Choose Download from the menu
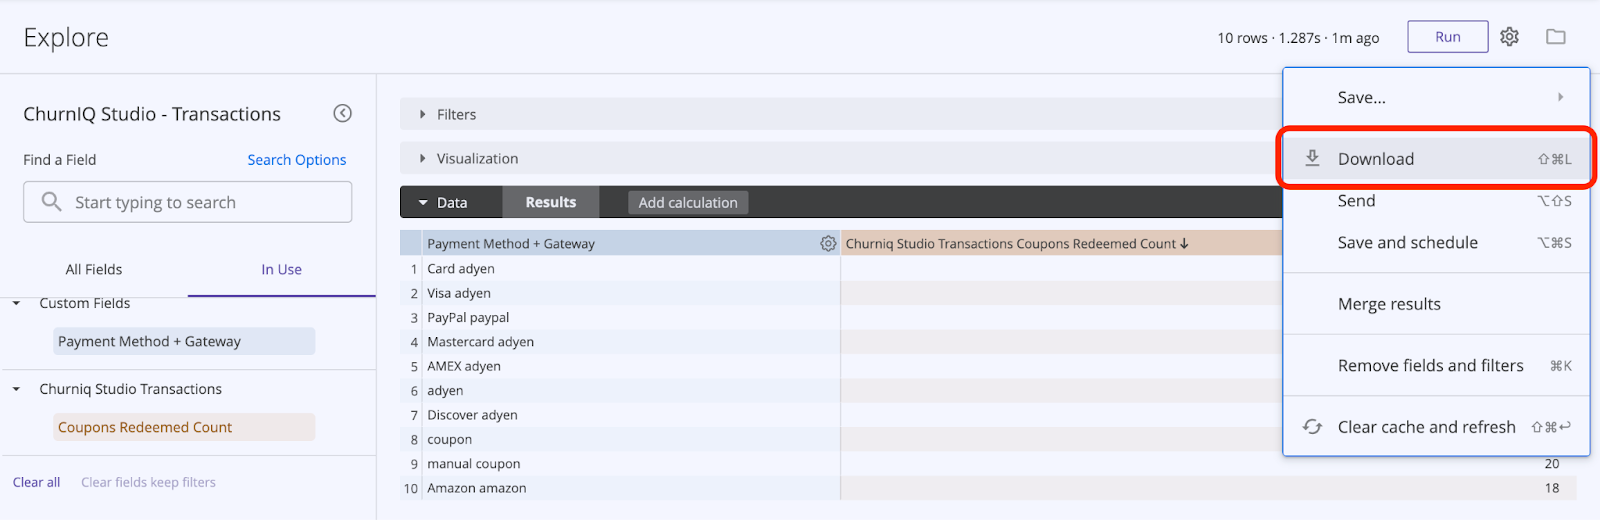The image size is (1600, 520). tap(1436, 158)
